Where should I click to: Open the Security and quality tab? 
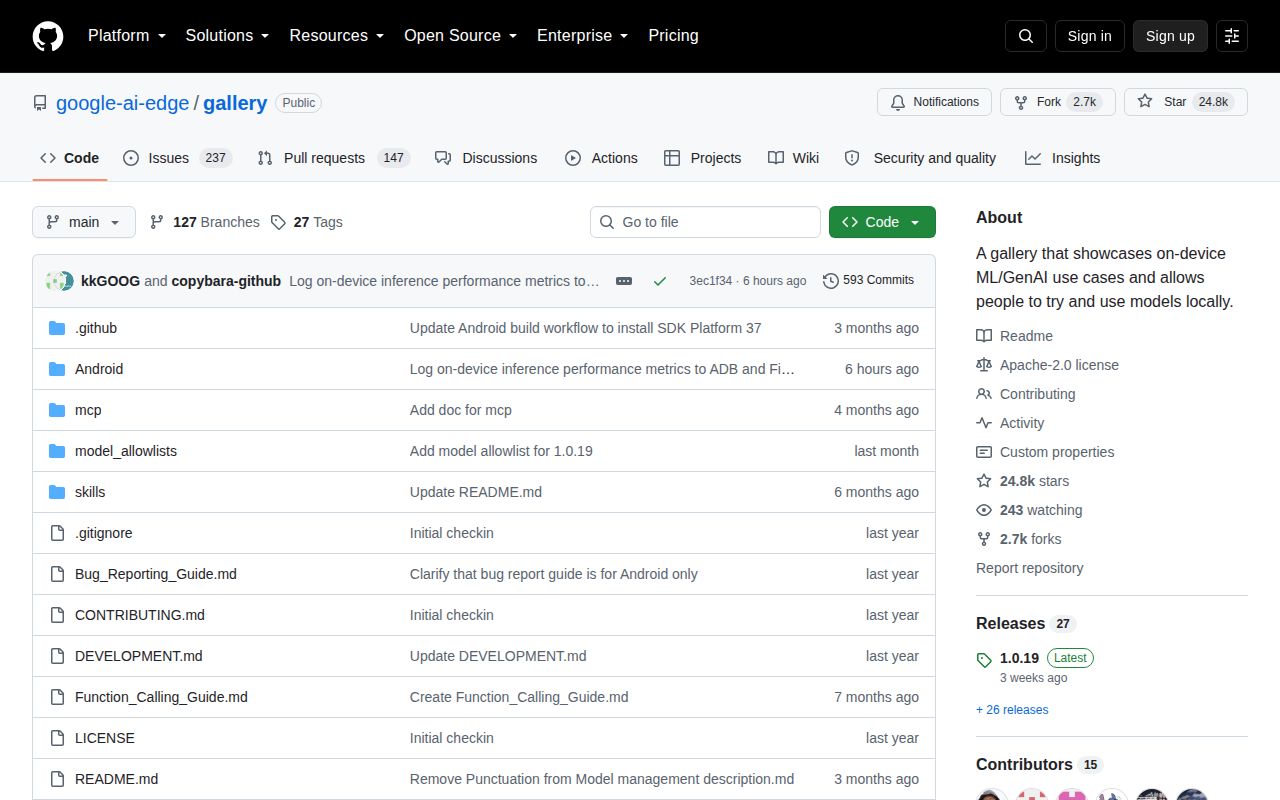920,158
